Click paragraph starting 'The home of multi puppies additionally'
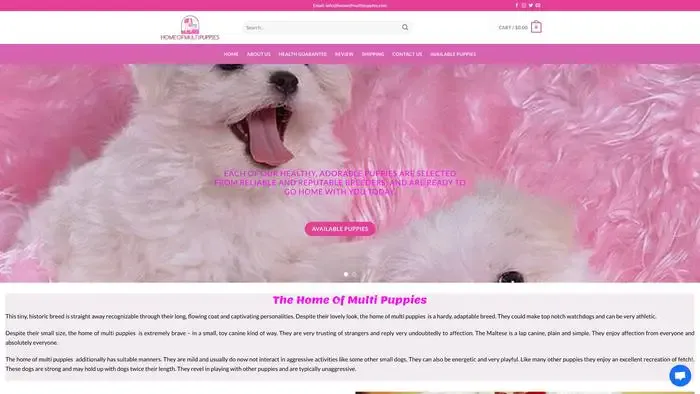Image resolution: width=700 pixels, height=394 pixels. click(350, 364)
